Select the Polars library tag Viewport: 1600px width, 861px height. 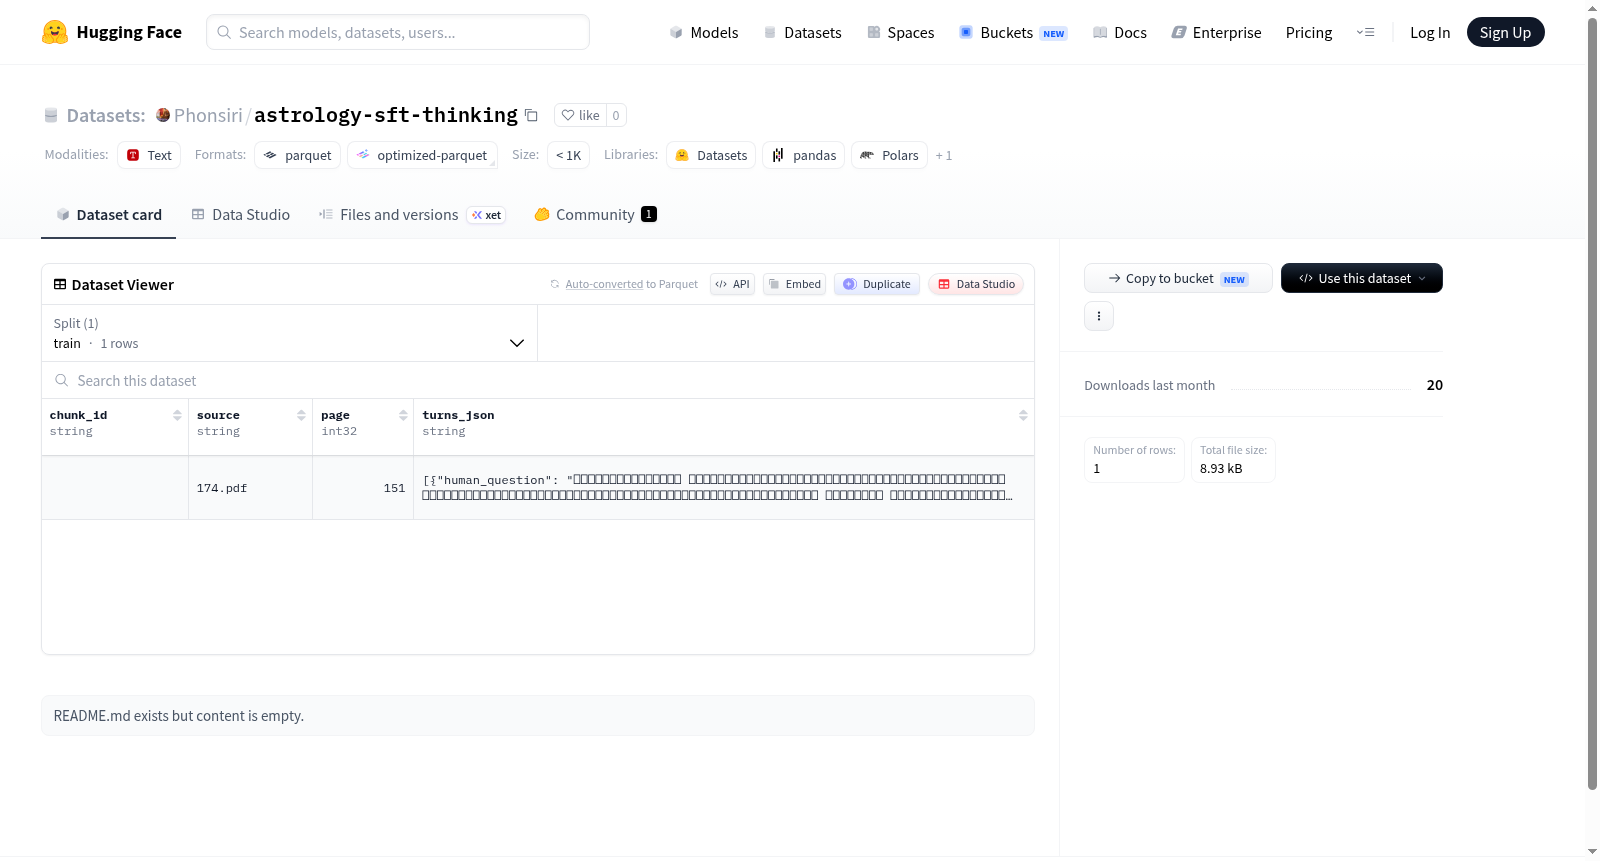(889, 155)
